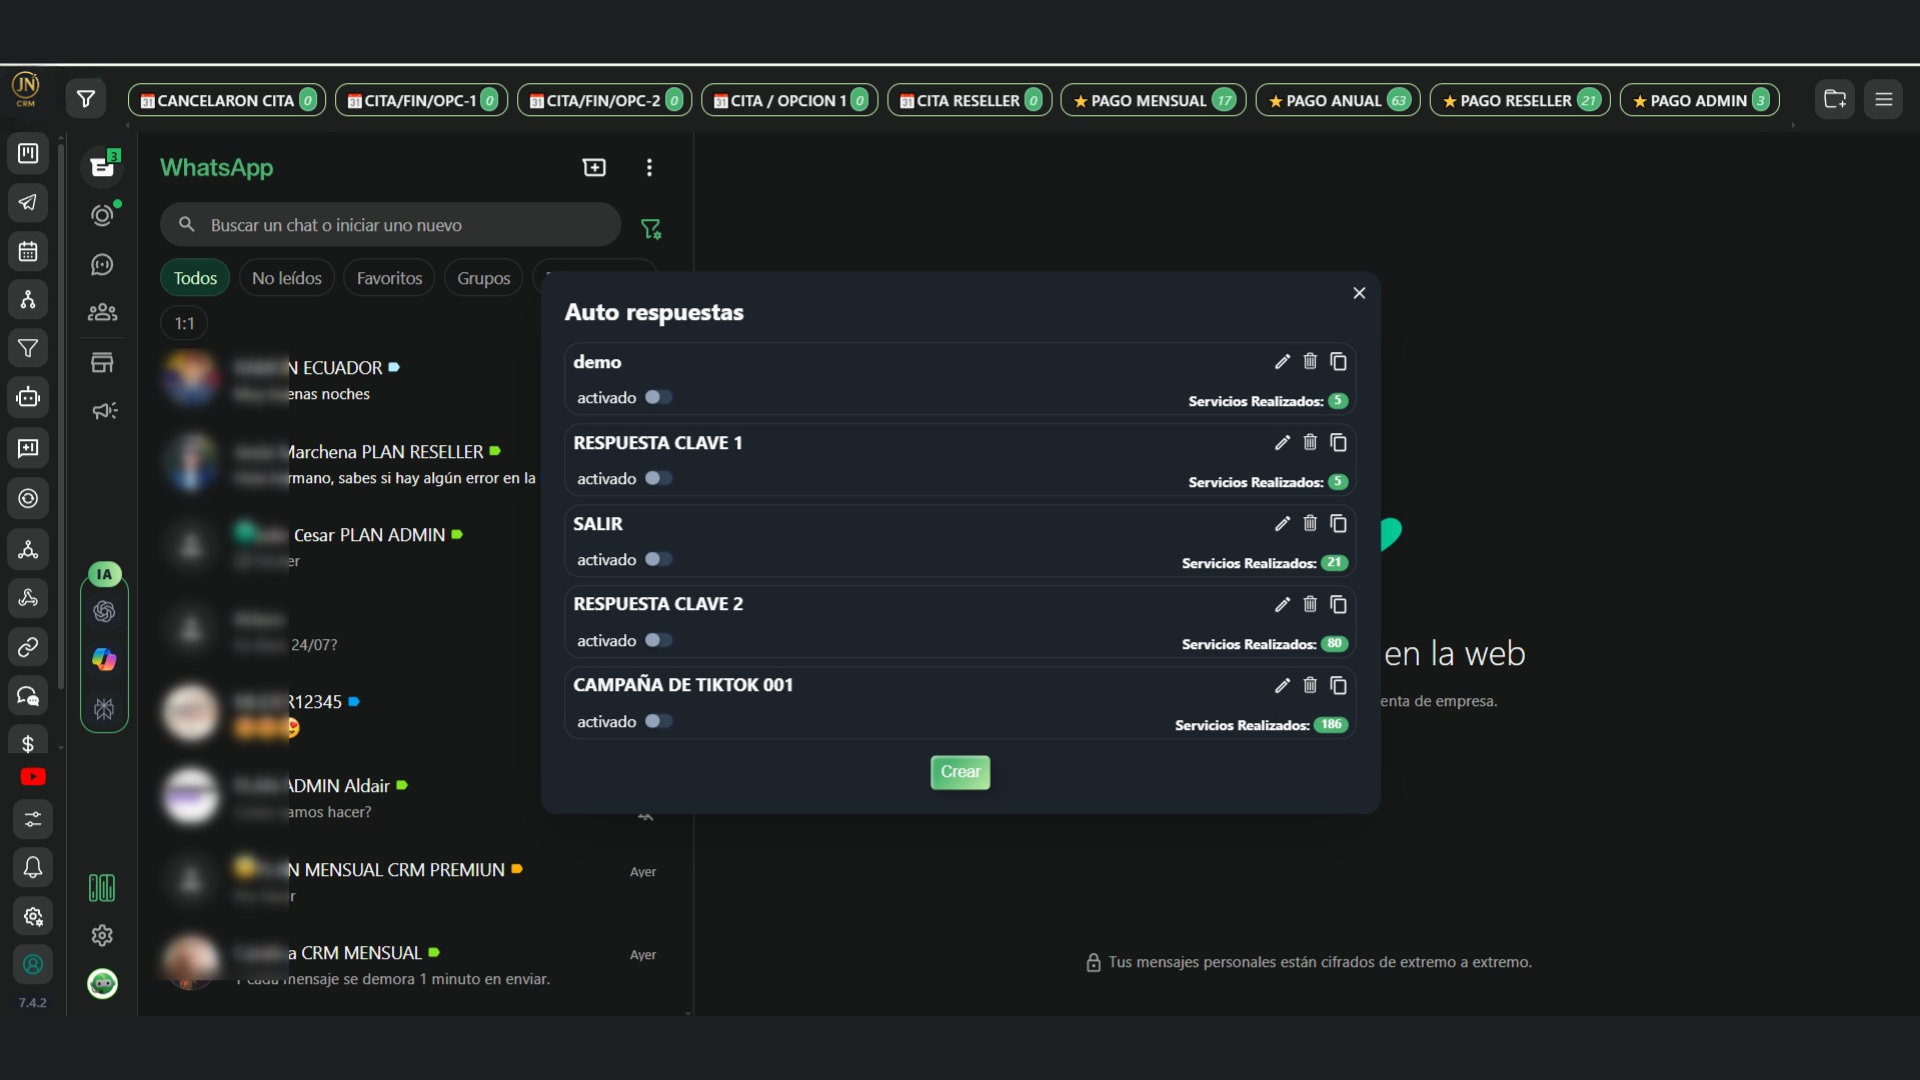Click pencil icon for CAMPAÑA DE TIKTOK 001
The width and height of the screenshot is (1920, 1080).
pyautogui.click(x=1282, y=685)
